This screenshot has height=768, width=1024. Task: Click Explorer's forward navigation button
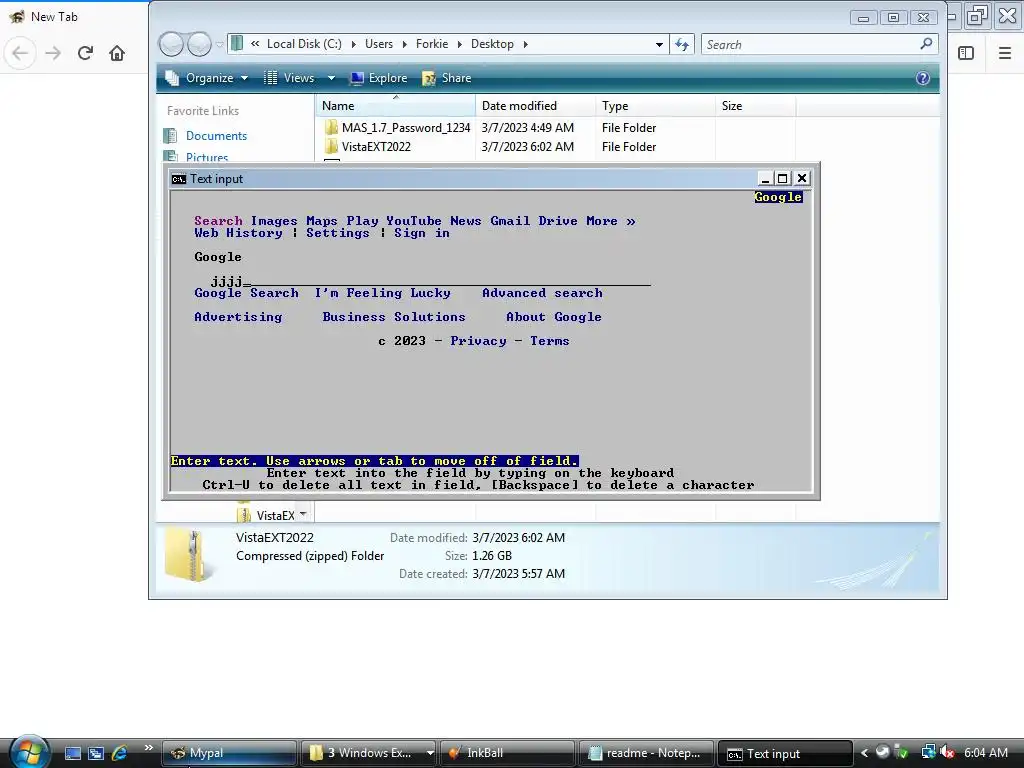tap(199, 44)
